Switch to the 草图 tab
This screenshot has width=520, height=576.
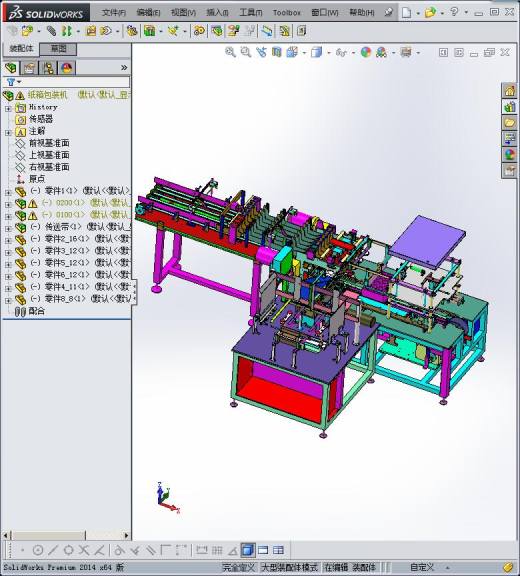[x=58, y=49]
